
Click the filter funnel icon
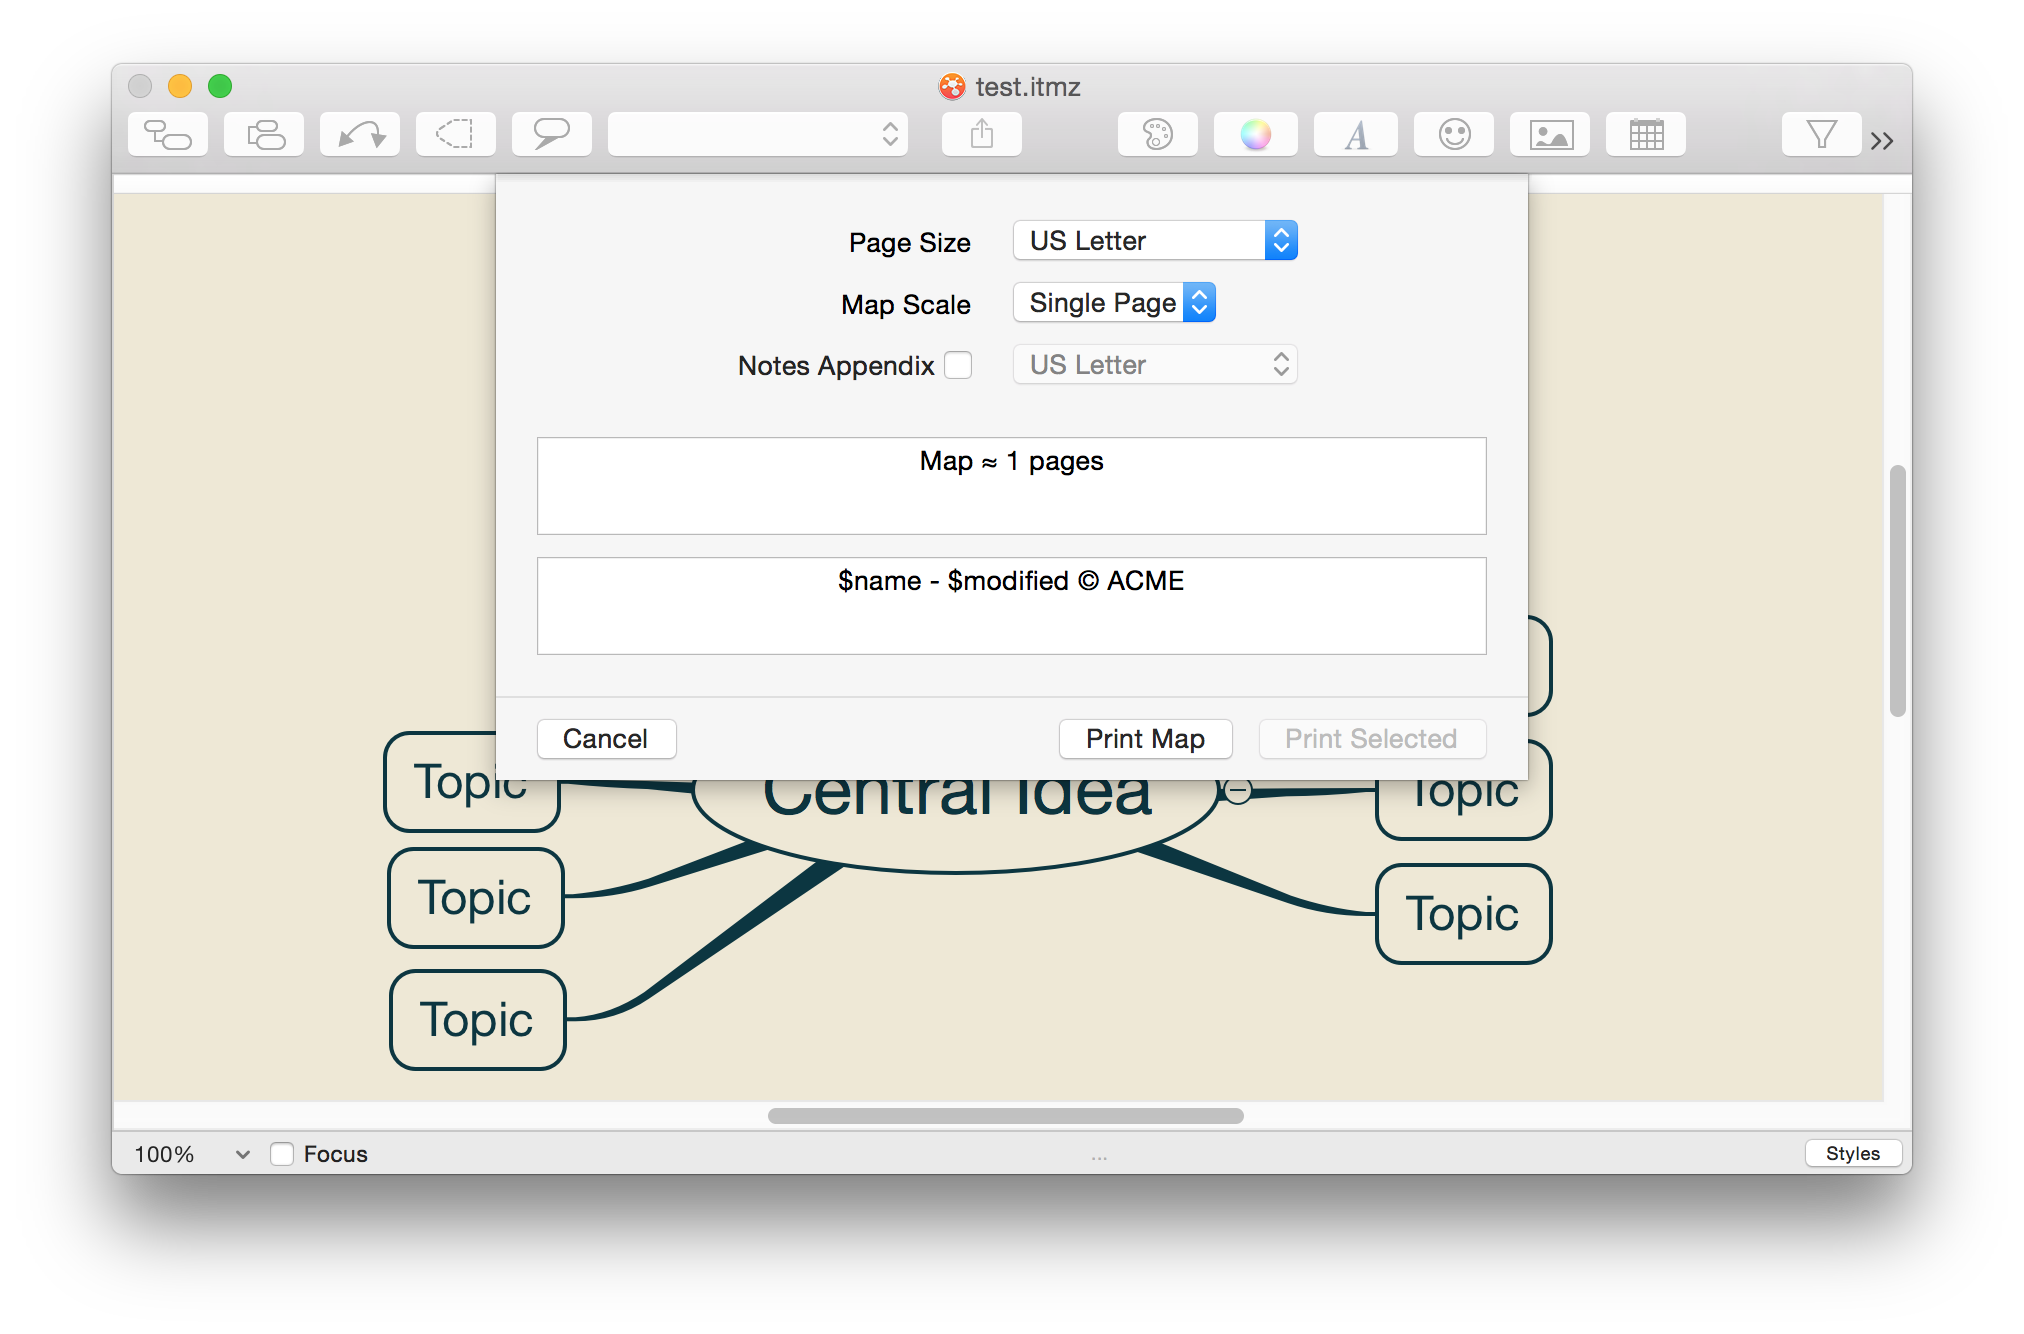(1821, 135)
